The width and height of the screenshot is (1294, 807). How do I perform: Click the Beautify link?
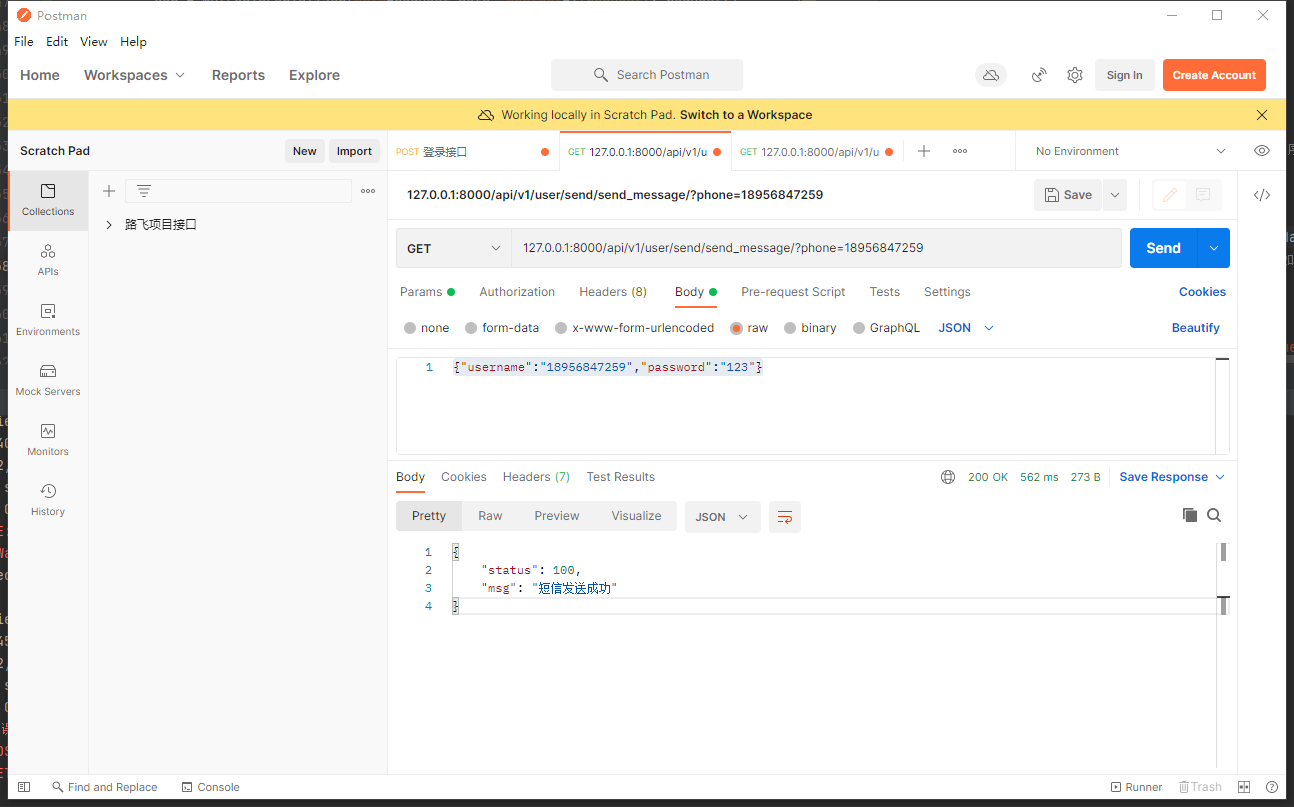(x=1195, y=328)
